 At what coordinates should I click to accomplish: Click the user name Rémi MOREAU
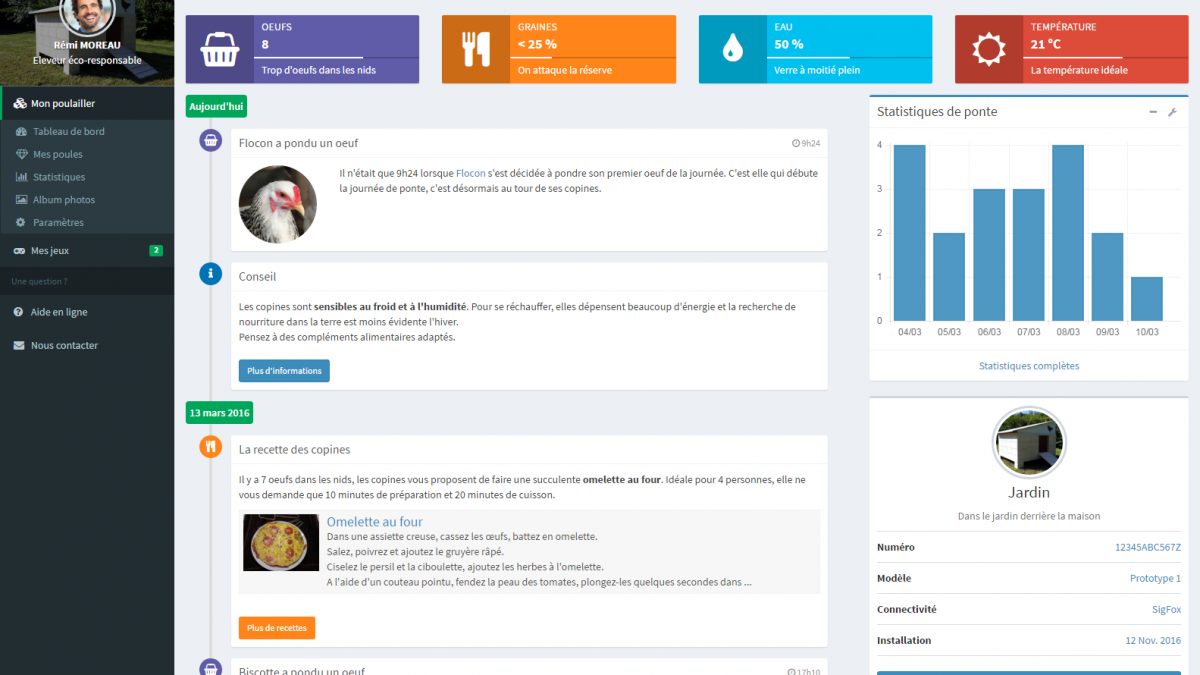coord(87,45)
